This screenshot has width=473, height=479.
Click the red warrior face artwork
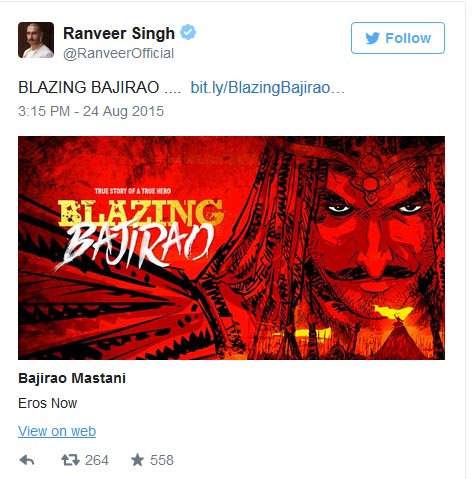point(370,233)
